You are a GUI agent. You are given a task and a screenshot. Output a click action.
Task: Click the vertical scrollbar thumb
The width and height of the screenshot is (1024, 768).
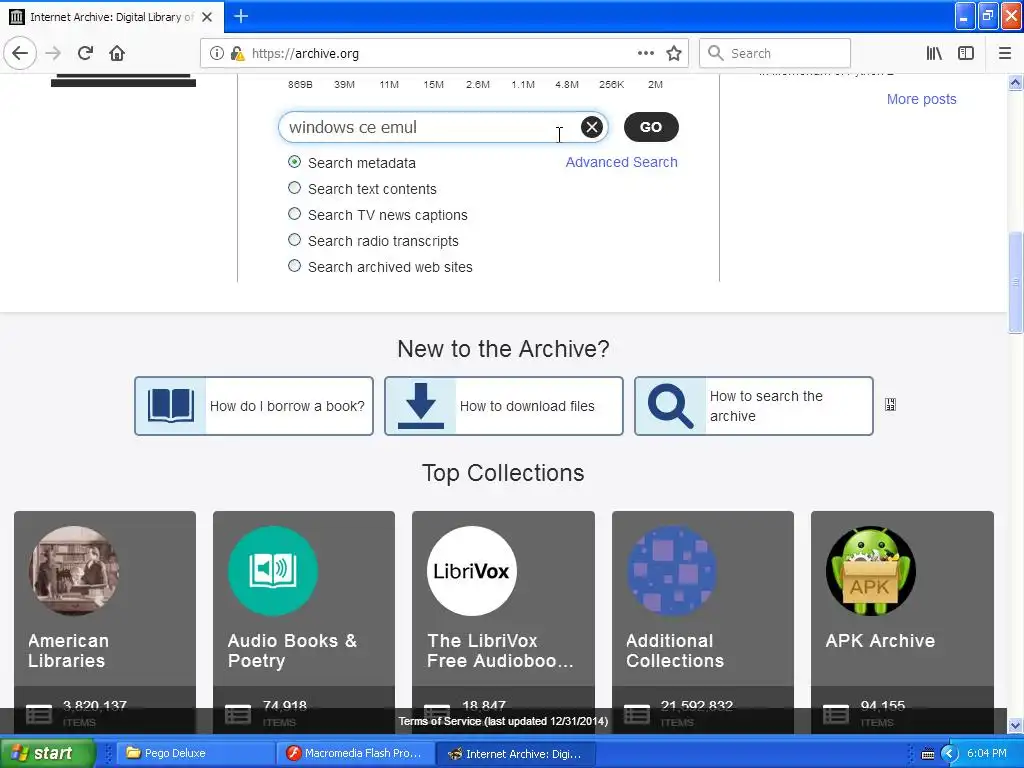pos(1015,282)
